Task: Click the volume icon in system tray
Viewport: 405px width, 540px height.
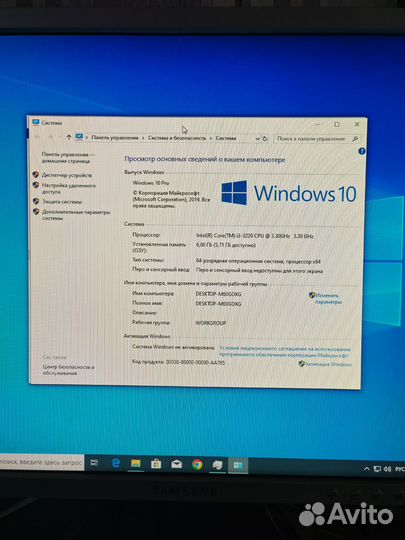Action: click(x=387, y=469)
